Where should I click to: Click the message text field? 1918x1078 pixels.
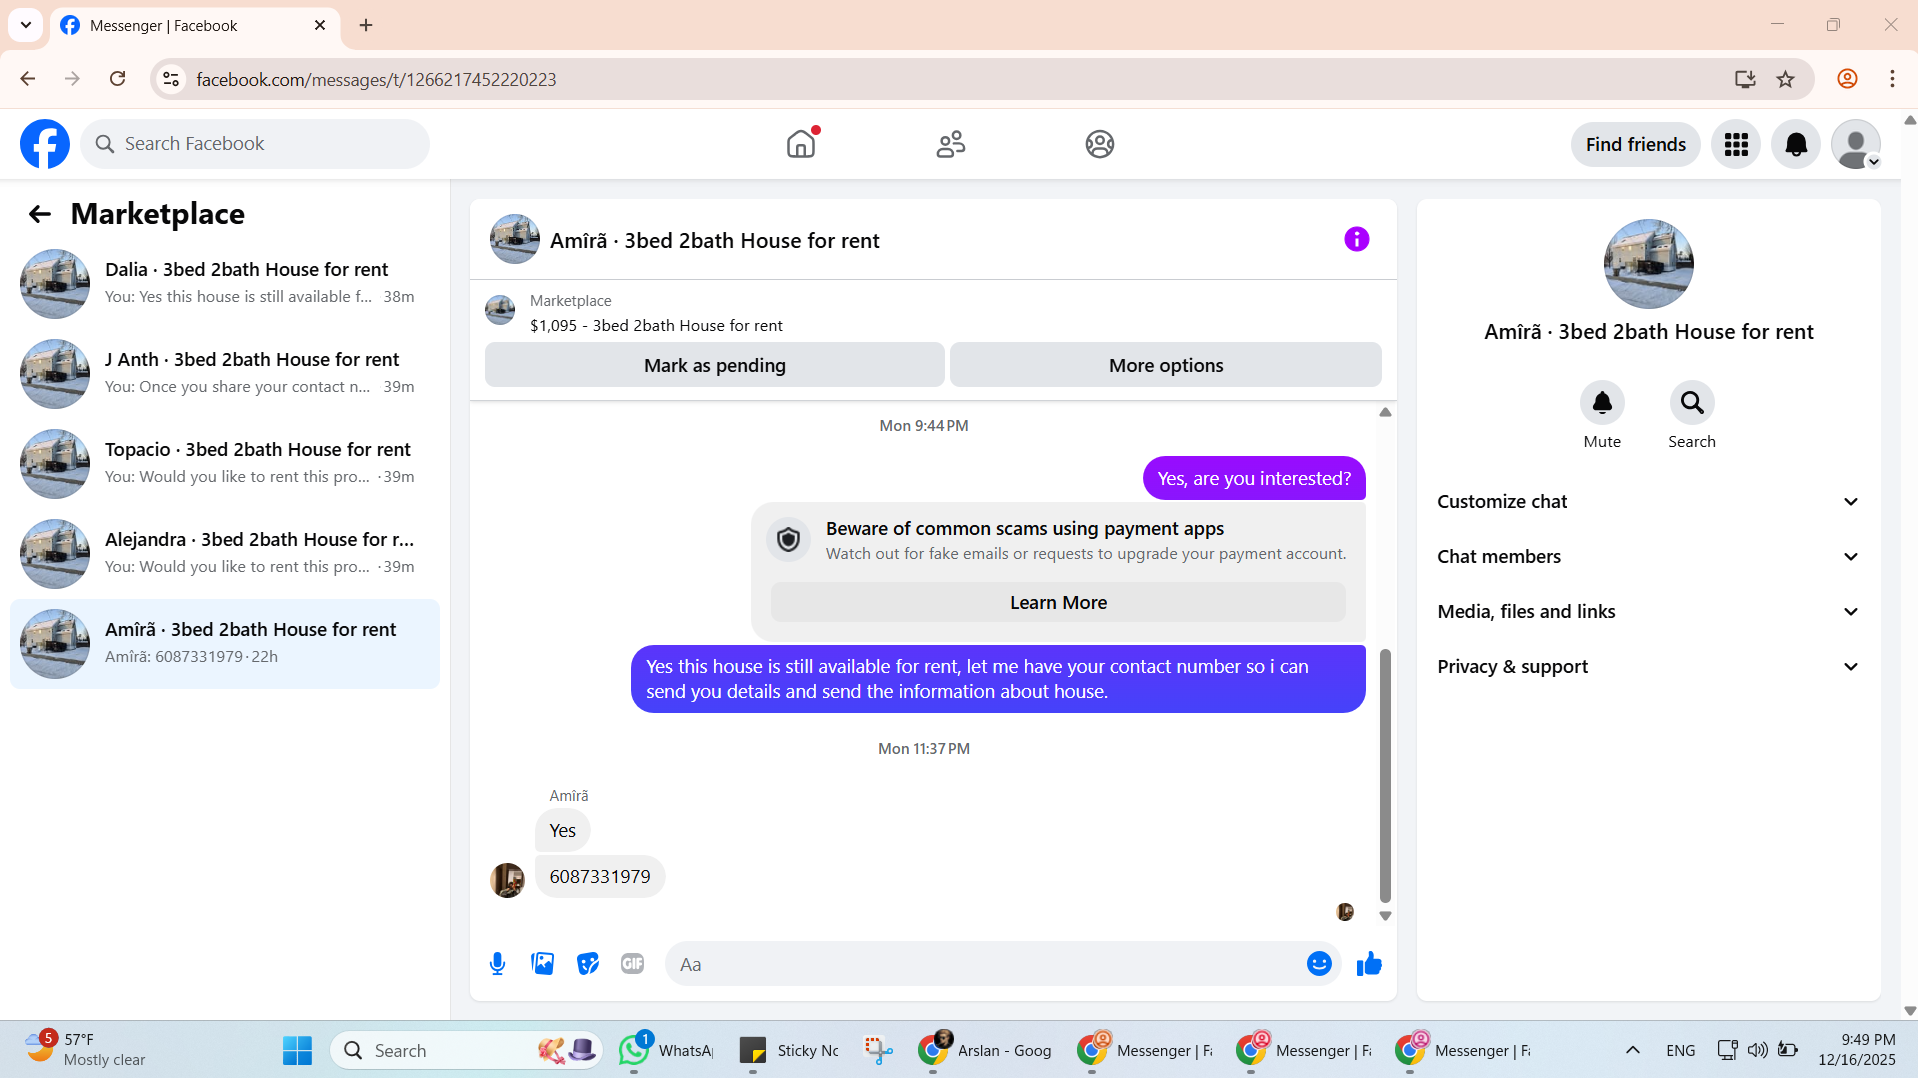point(985,964)
